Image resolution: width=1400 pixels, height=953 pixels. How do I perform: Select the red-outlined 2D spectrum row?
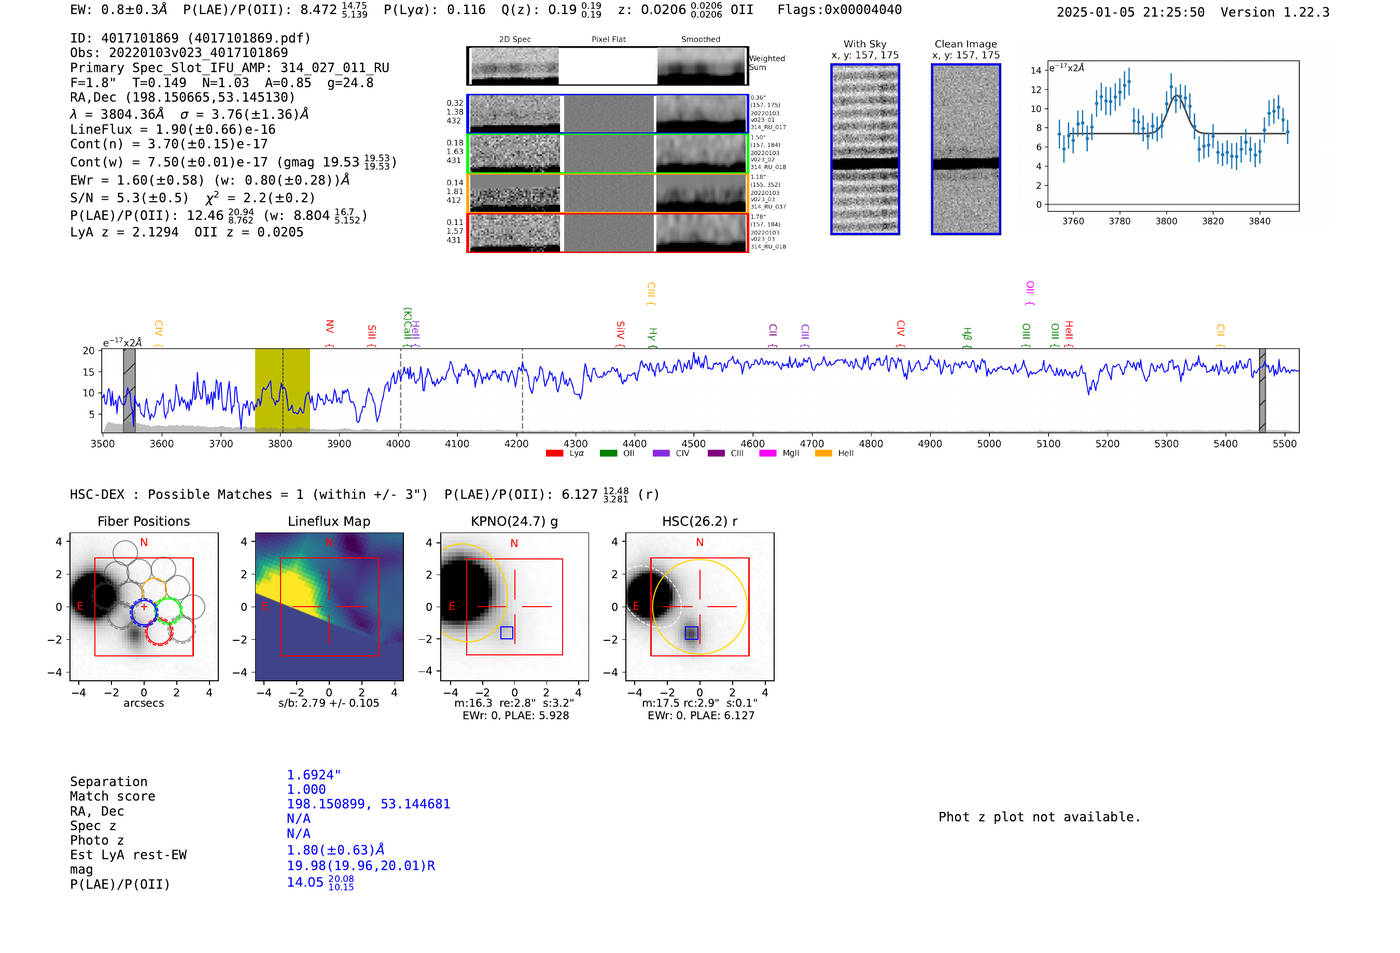[x=608, y=232]
